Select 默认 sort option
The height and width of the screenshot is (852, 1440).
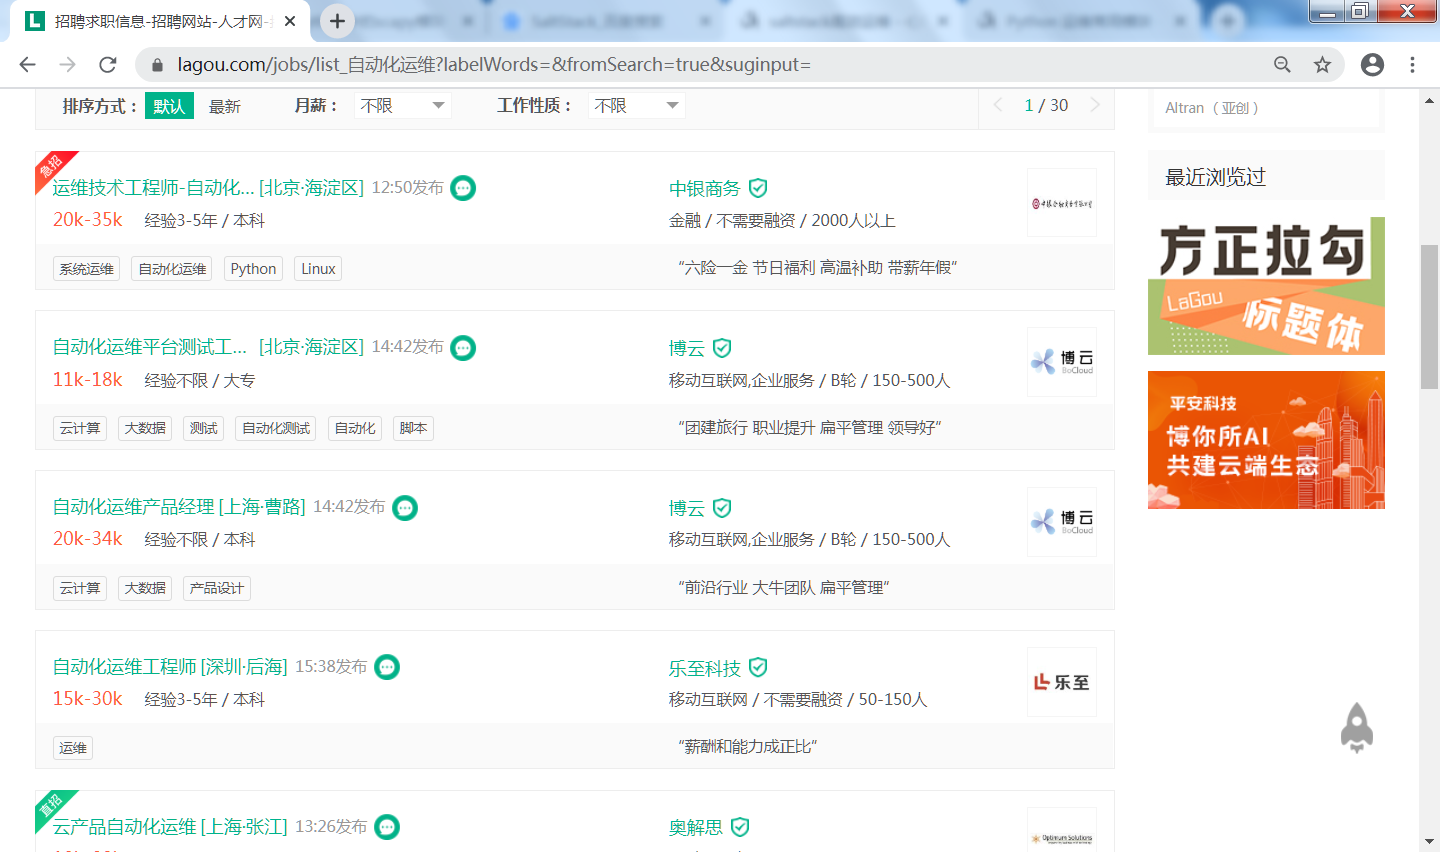tap(169, 106)
